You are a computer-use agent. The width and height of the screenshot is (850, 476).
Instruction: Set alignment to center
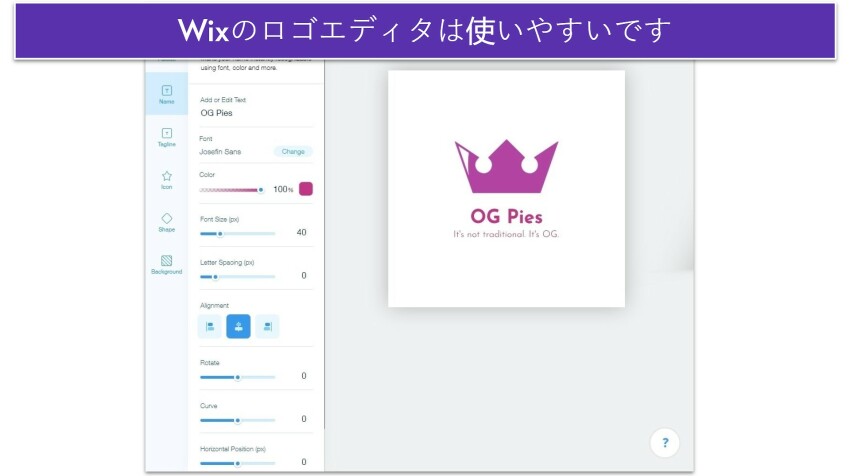[238, 326]
